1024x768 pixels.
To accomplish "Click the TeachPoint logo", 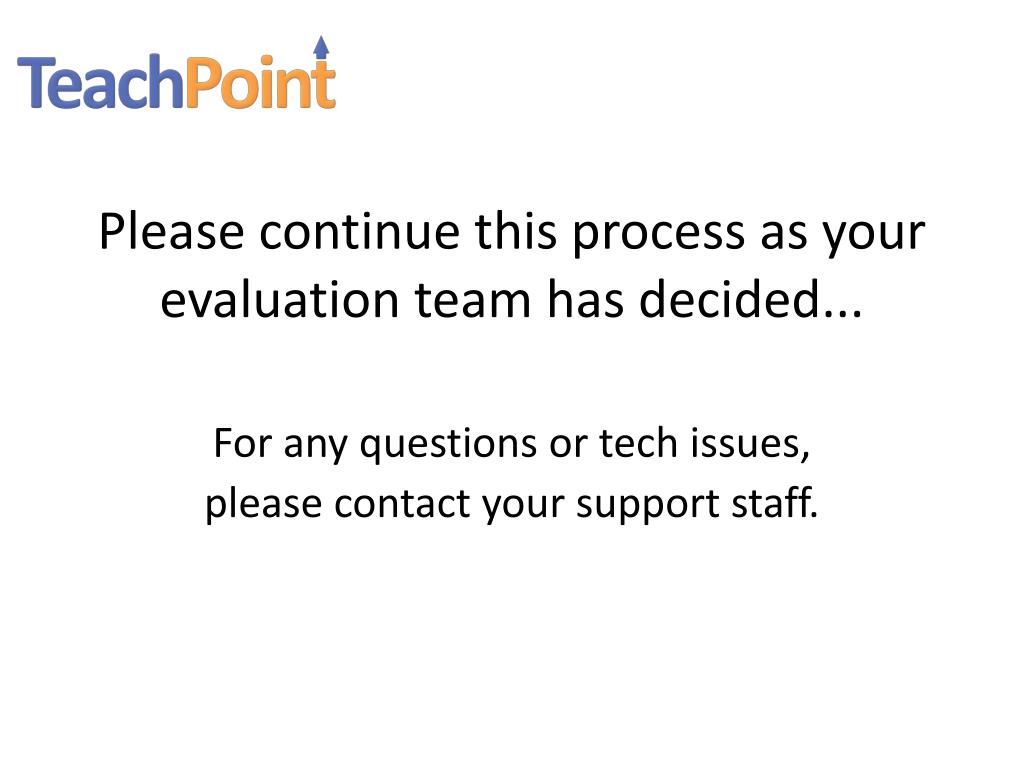I will (176, 73).
